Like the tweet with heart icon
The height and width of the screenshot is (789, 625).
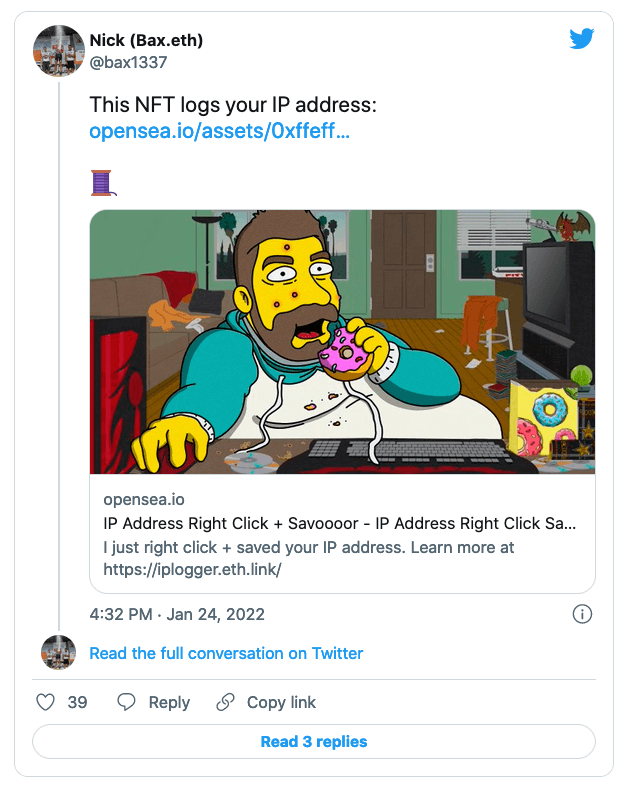point(45,702)
